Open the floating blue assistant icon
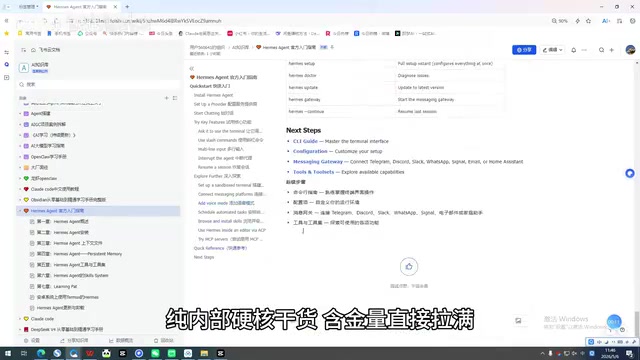Image resolution: width=640 pixels, height=360 pixels. pyautogui.click(x=630, y=173)
